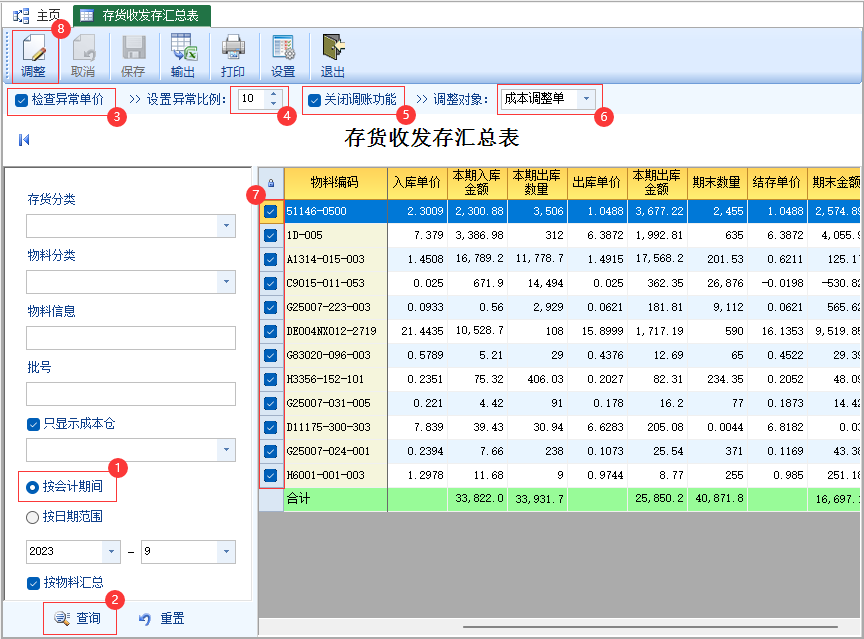The image size is (864, 639).
Task: Uncheck the row checkbox for 51146-0500
Action: pos(271,212)
